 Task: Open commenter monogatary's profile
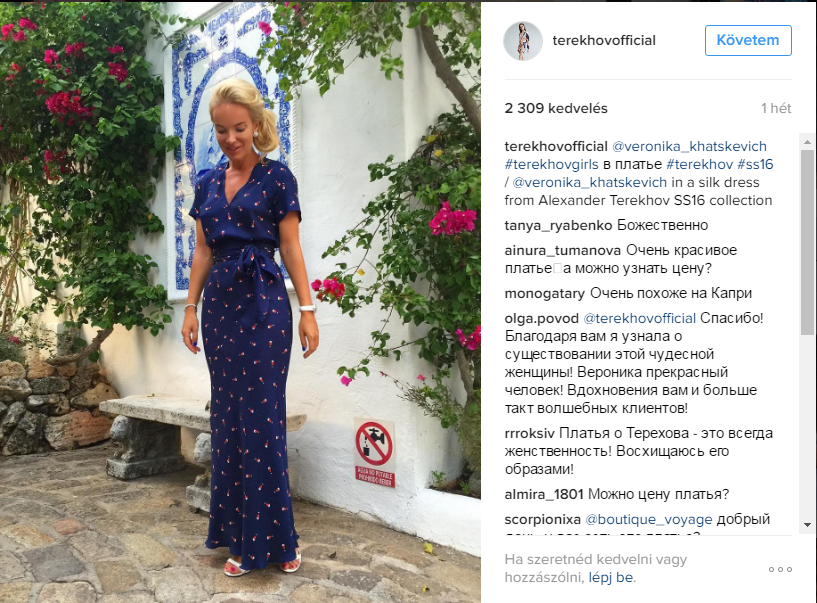(x=544, y=293)
